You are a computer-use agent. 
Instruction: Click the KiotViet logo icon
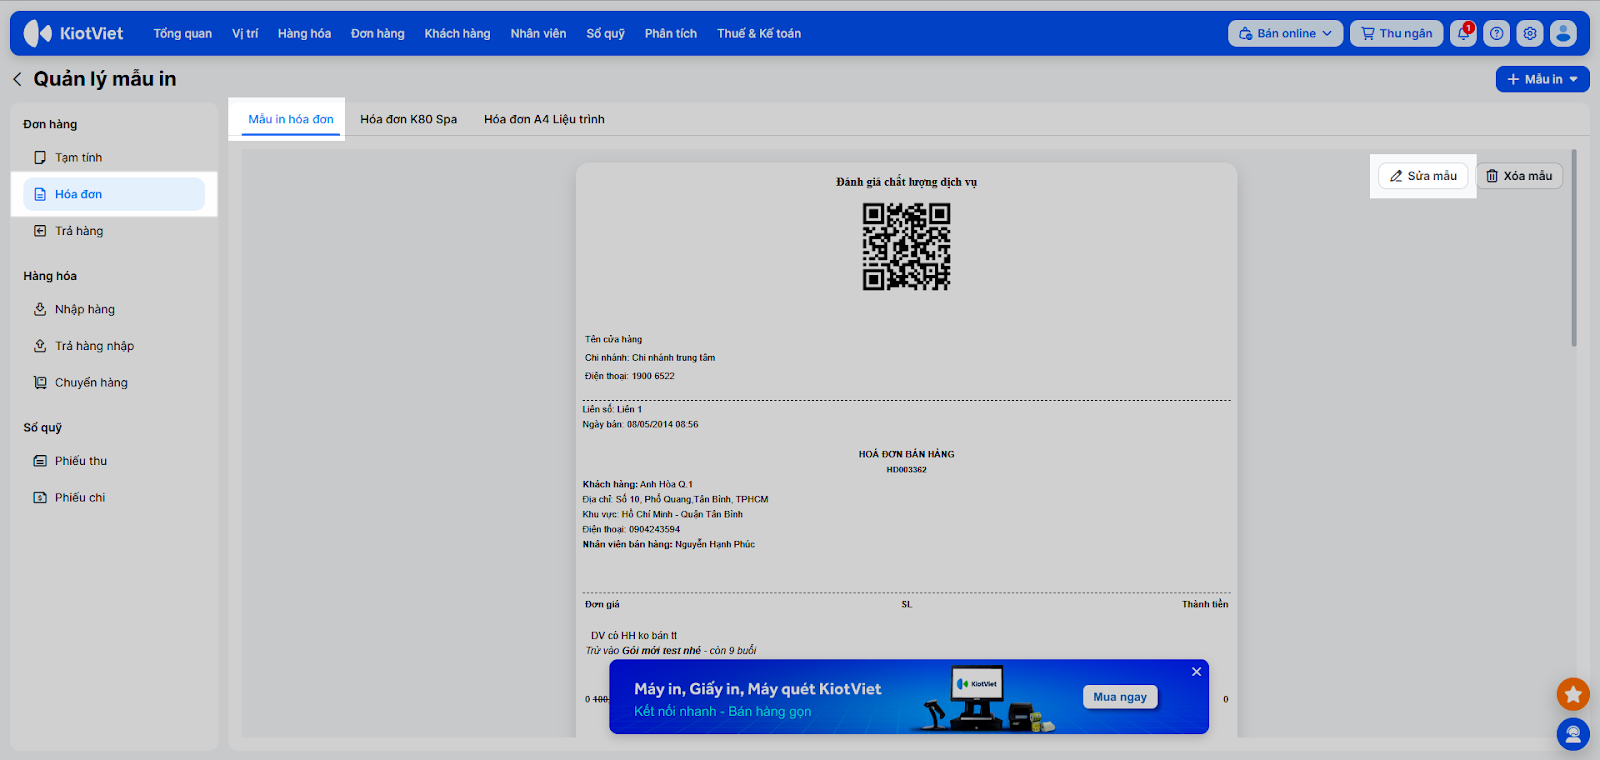pyautogui.click(x=37, y=33)
